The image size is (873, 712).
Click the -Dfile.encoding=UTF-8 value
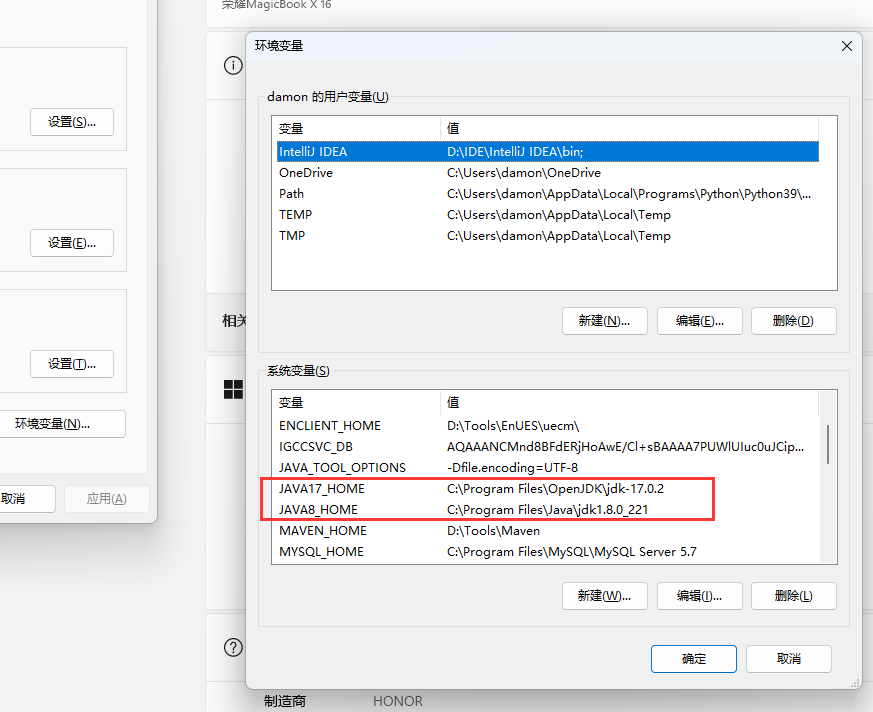tap(512, 468)
